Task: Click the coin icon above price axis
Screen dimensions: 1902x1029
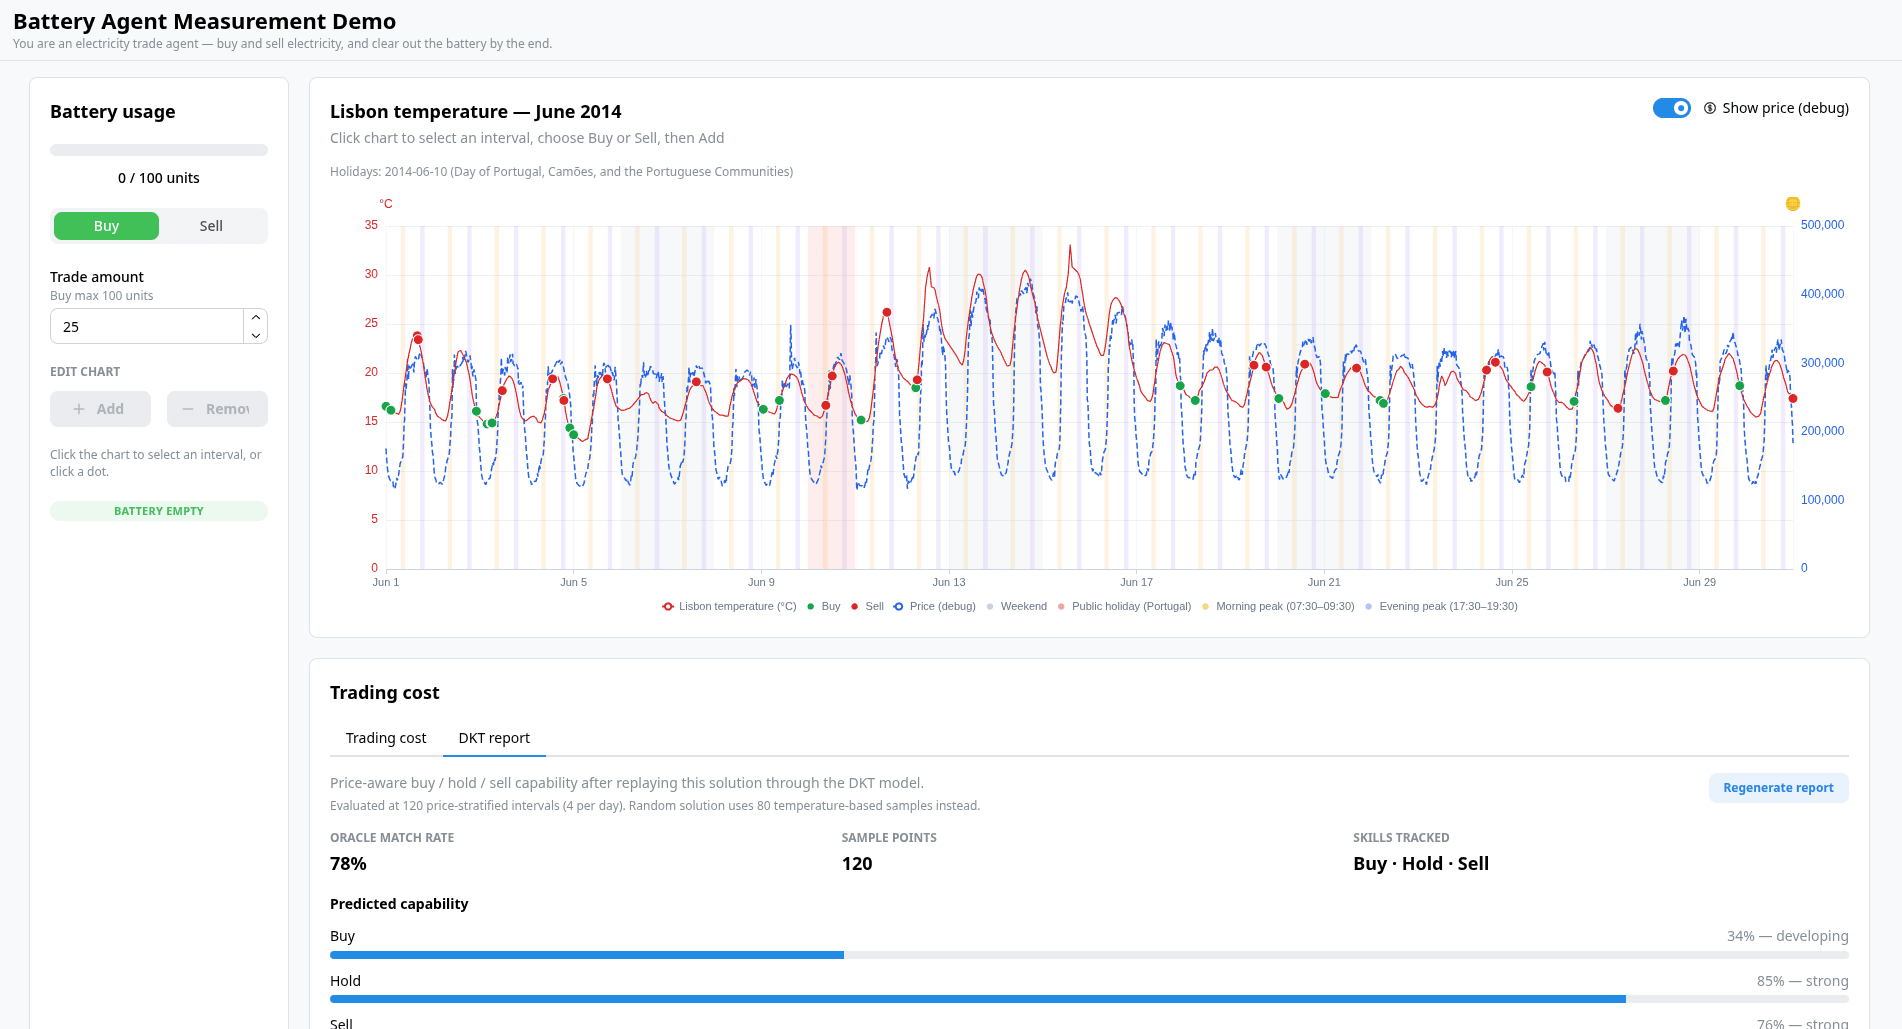Action: coord(1793,204)
